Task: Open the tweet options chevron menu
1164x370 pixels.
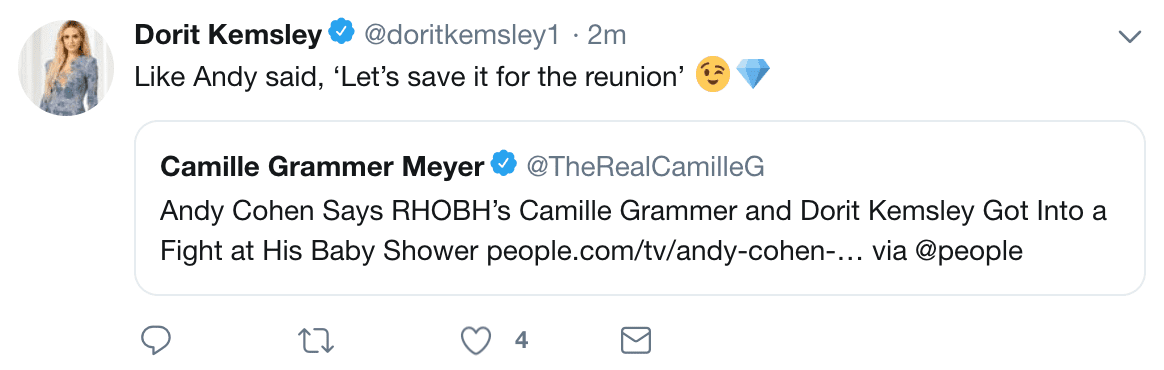Action: (x=1129, y=36)
